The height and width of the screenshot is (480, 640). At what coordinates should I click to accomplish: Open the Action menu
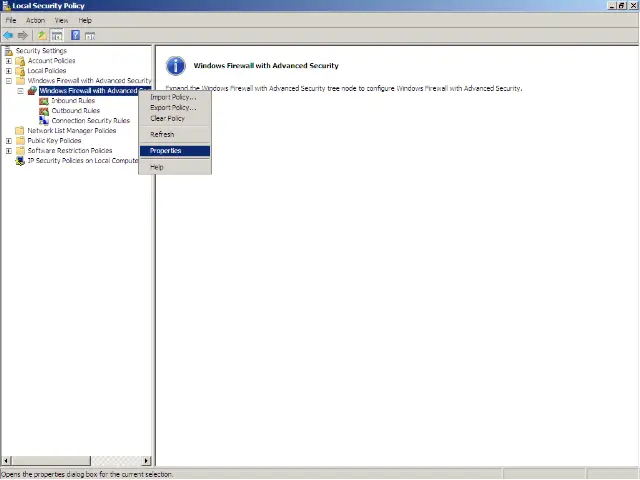tap(36, 20)
